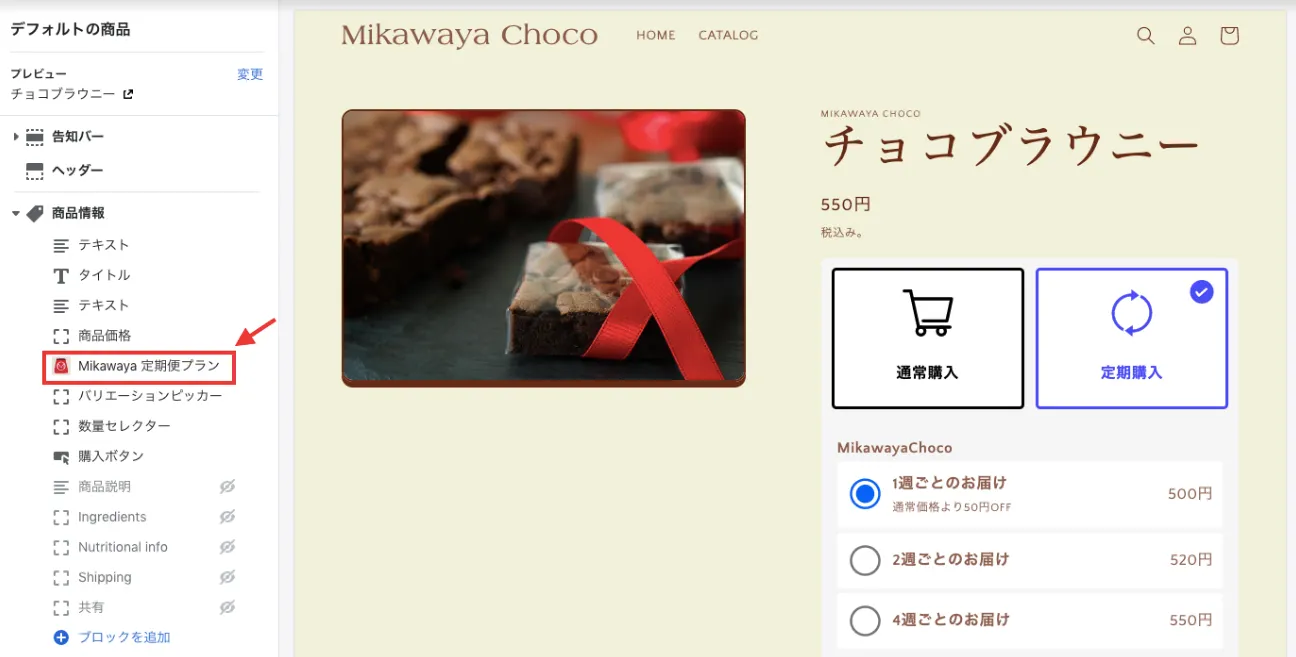
Task: Collapse the 商品情報 section
Action: tap(16, 213)
